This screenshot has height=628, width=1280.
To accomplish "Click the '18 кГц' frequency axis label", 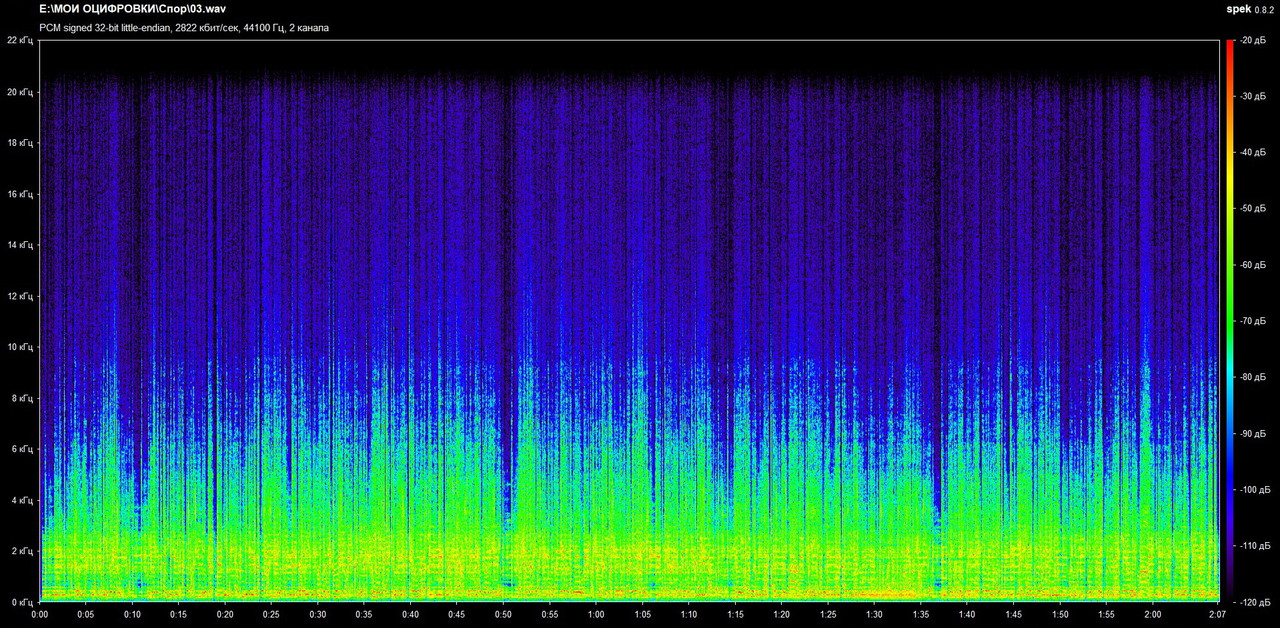I will (19, 143).
